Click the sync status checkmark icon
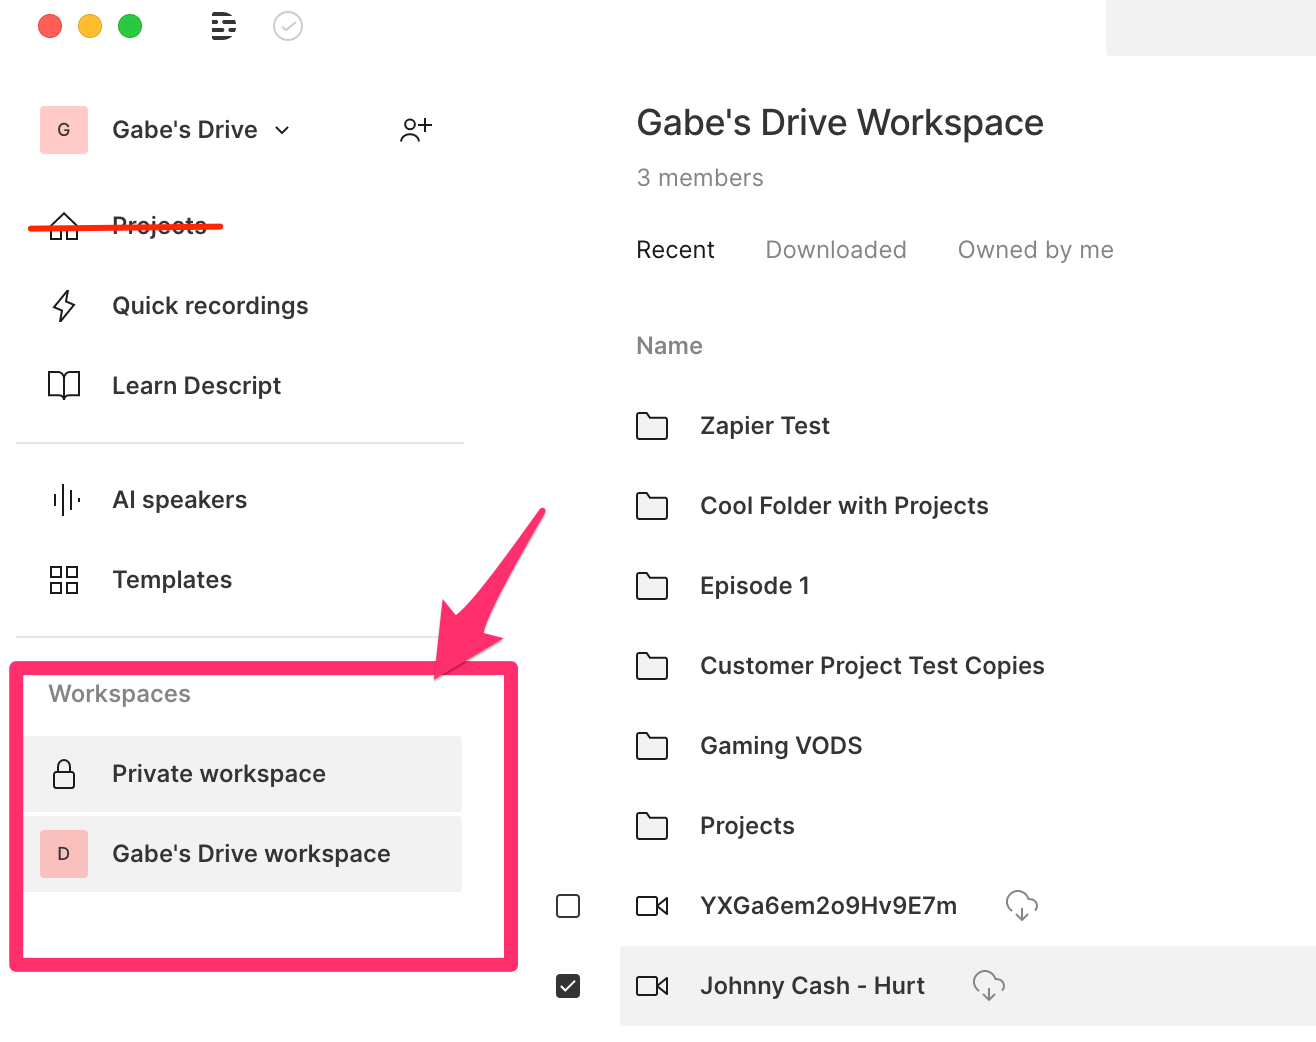This screenshot has width=1316, height=1042. point(288,26)
